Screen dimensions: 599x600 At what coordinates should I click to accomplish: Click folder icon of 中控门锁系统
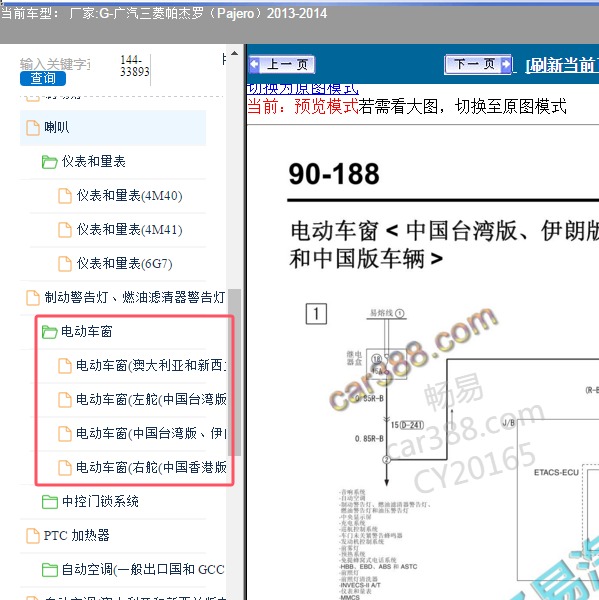(49, 502)
